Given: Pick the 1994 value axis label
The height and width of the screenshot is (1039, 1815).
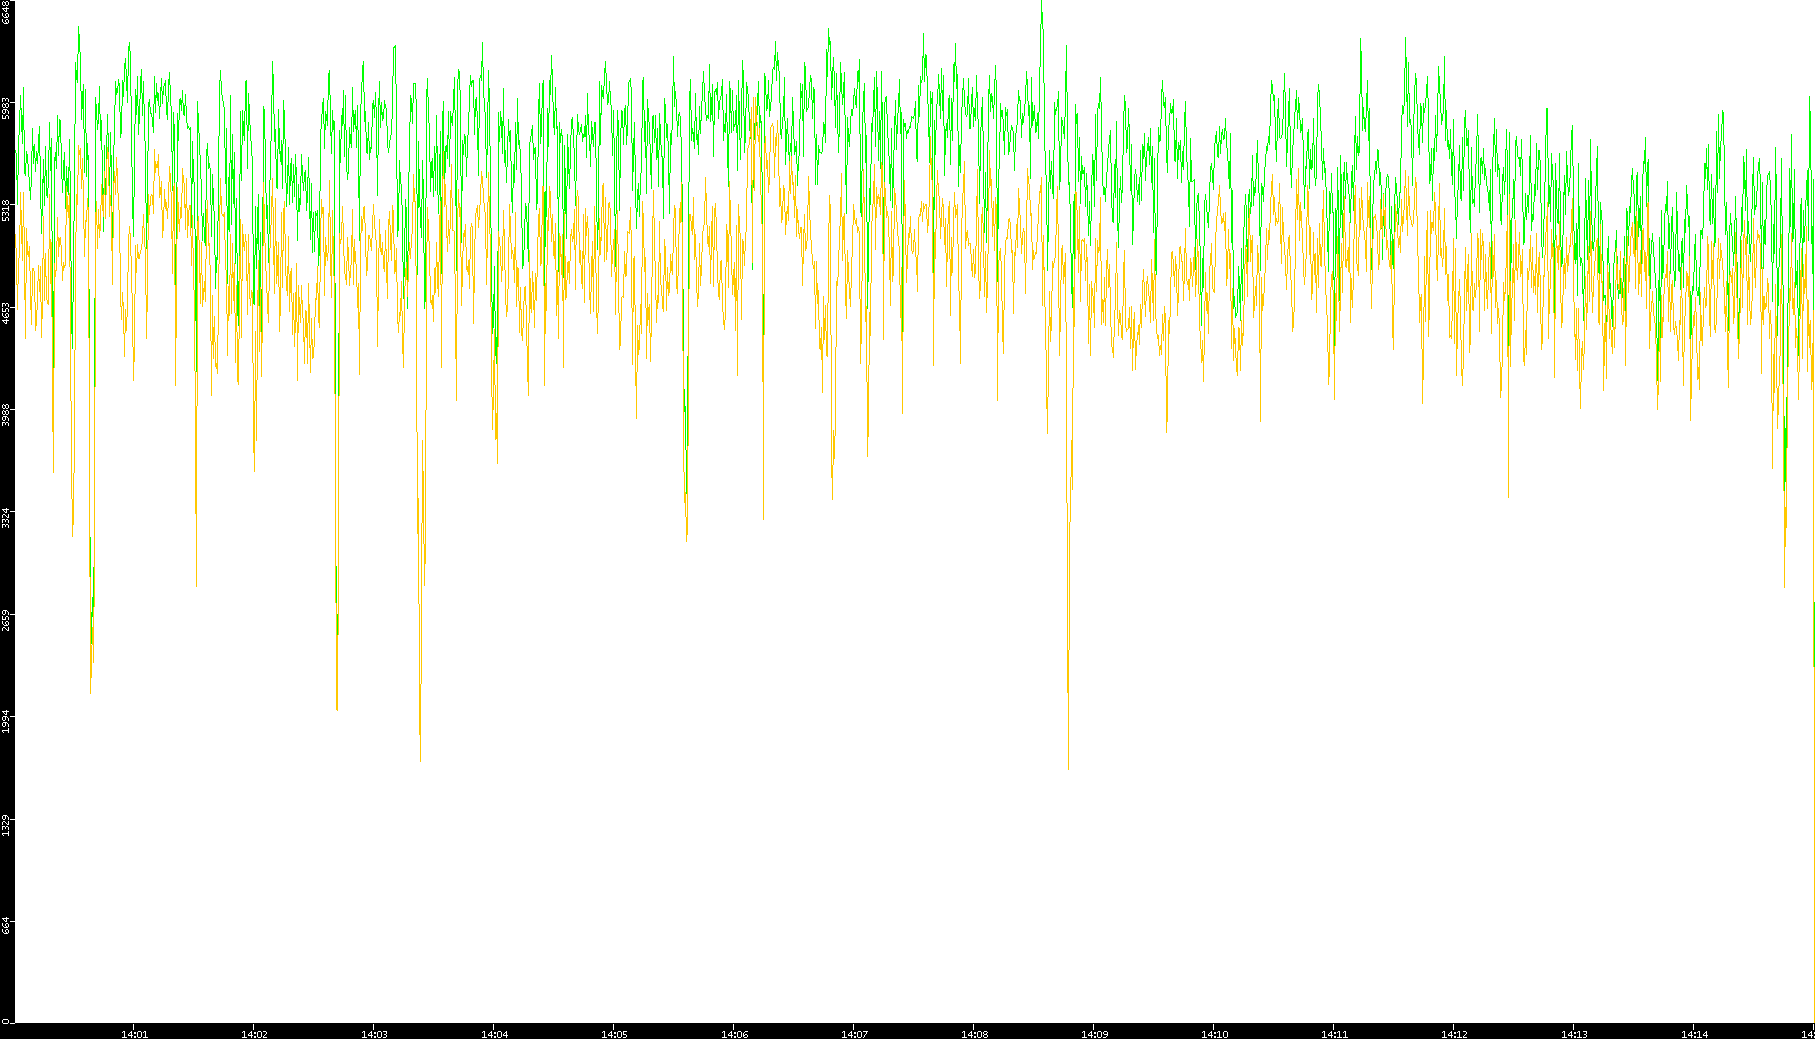Looking at the screenshot, I should point(6,722).
